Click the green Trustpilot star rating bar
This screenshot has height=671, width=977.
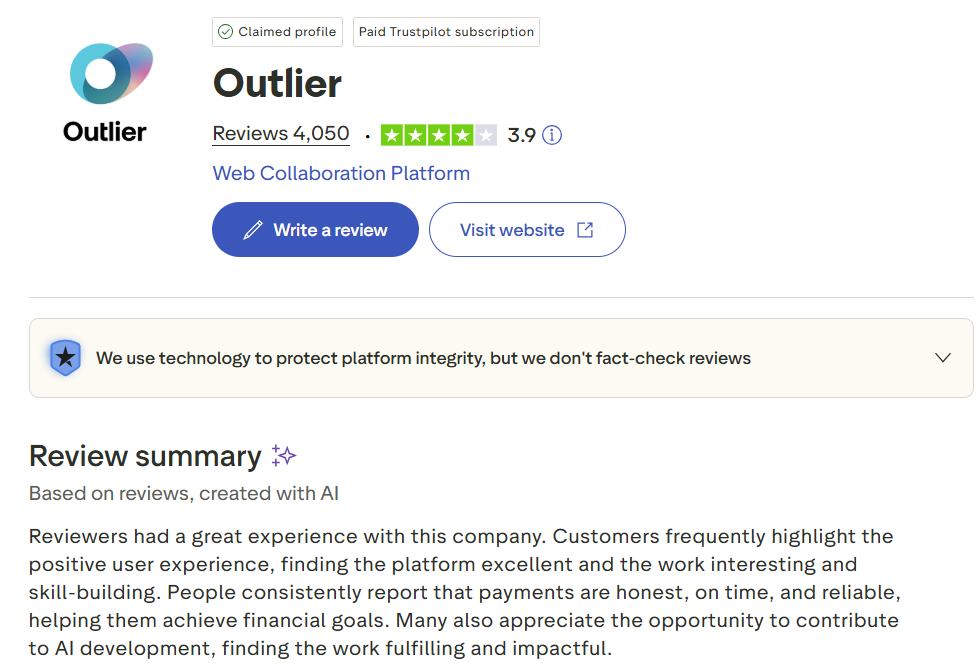[x=438, y=134]
